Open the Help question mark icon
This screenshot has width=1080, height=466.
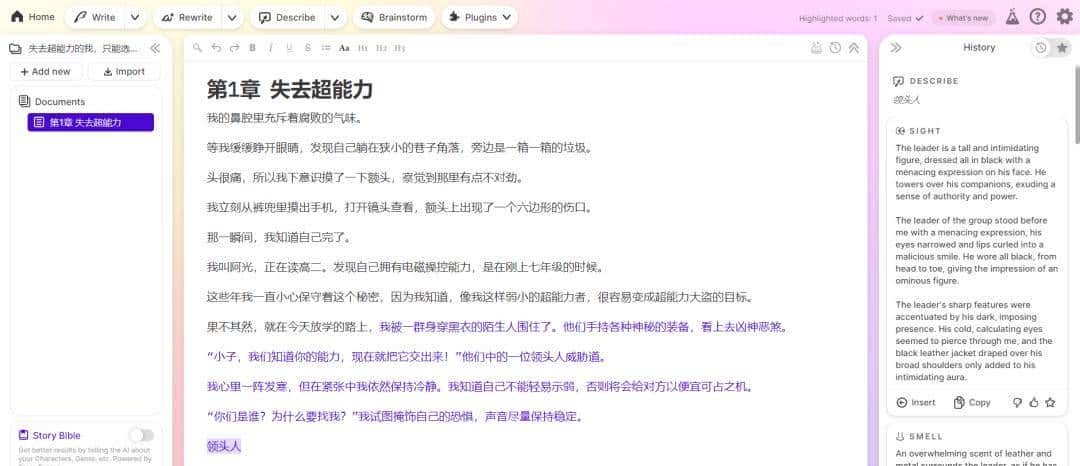point(1037,17)
